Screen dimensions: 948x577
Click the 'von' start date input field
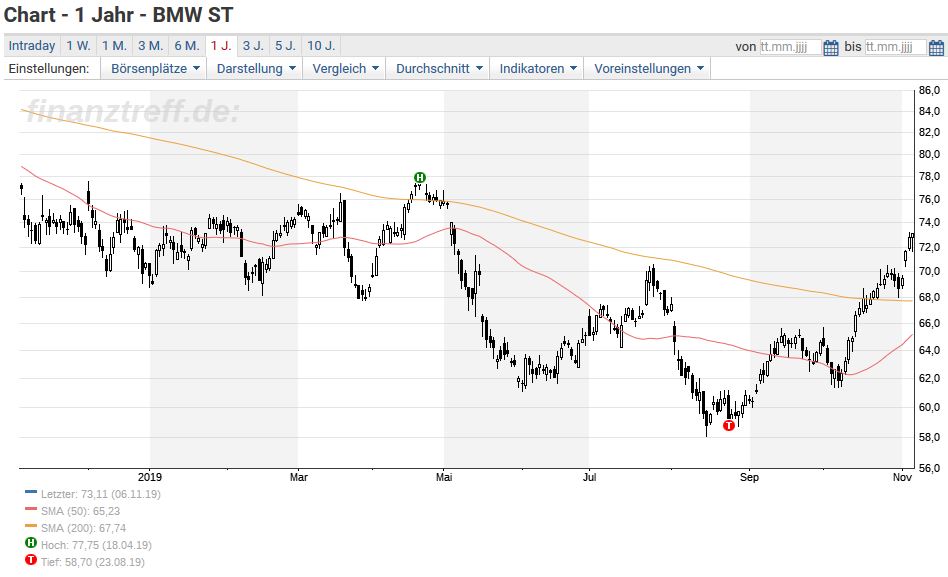[x=790, y=47]
